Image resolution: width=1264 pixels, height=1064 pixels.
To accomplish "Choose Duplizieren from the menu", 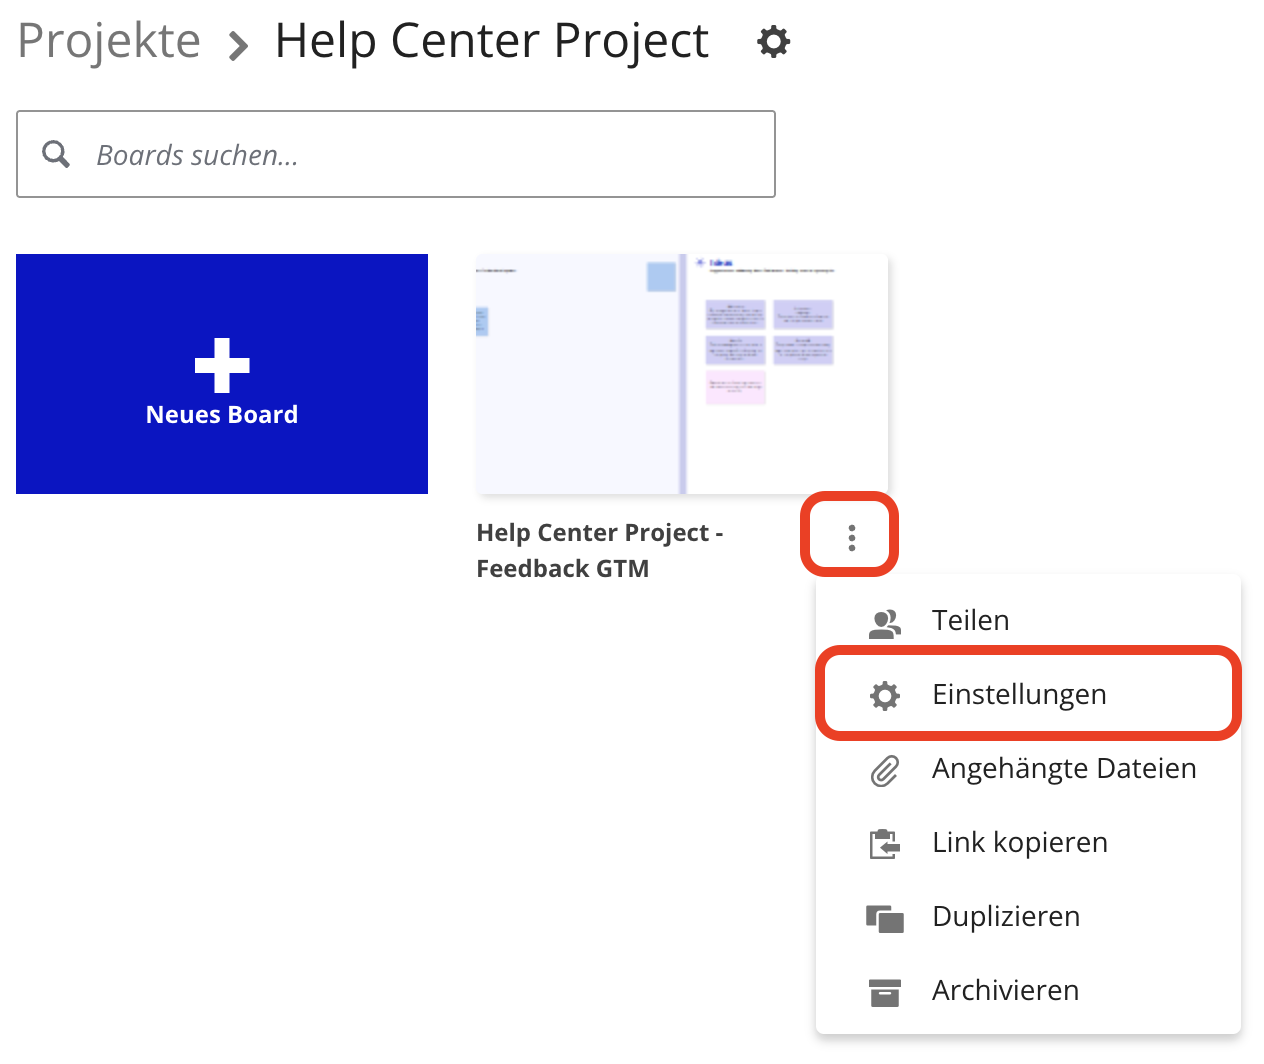I will [x=1005, y=917].
